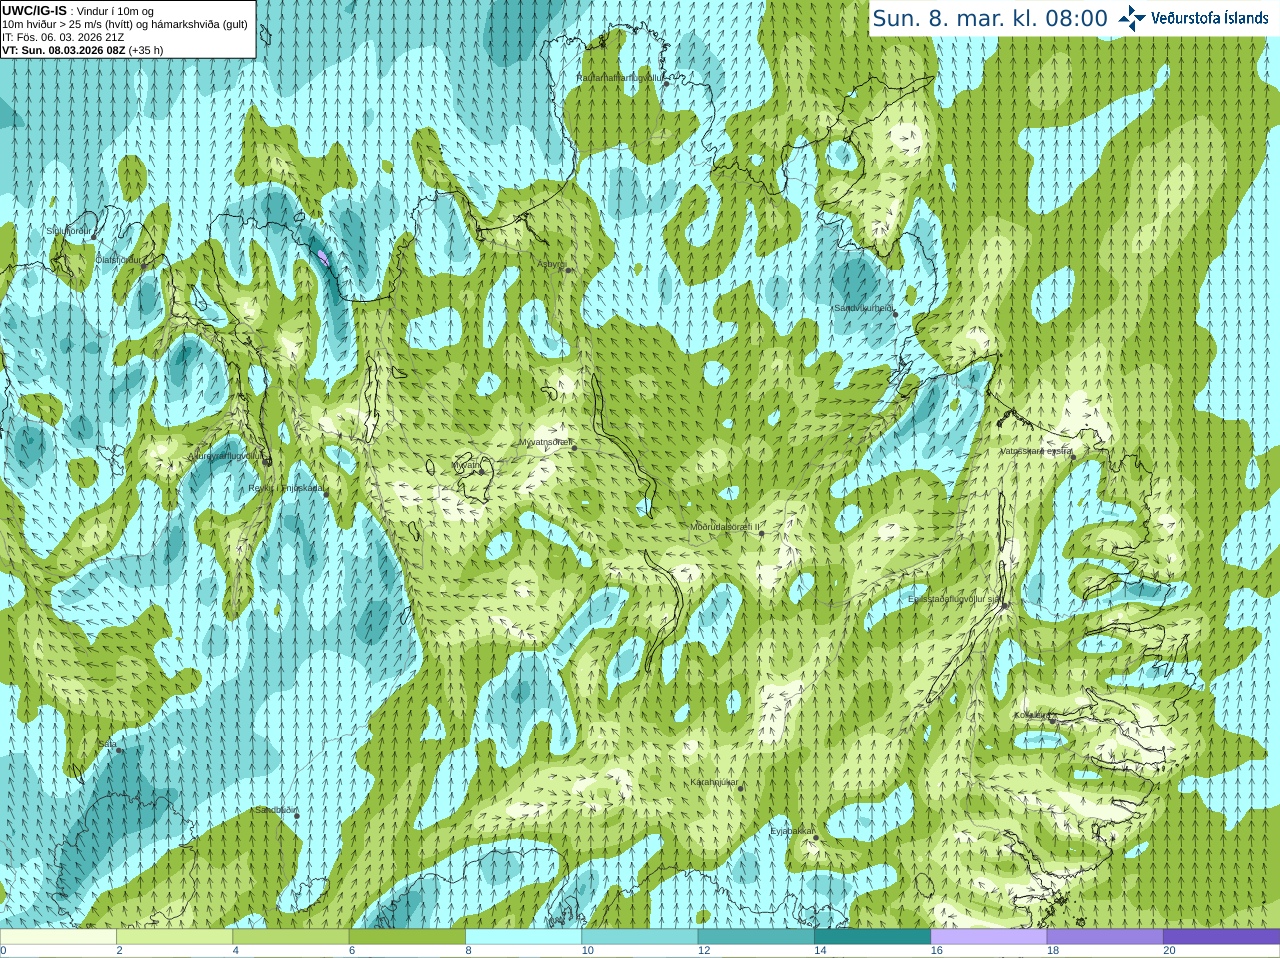Select the Eyjabakkar station marker

(x=815, y=837)
